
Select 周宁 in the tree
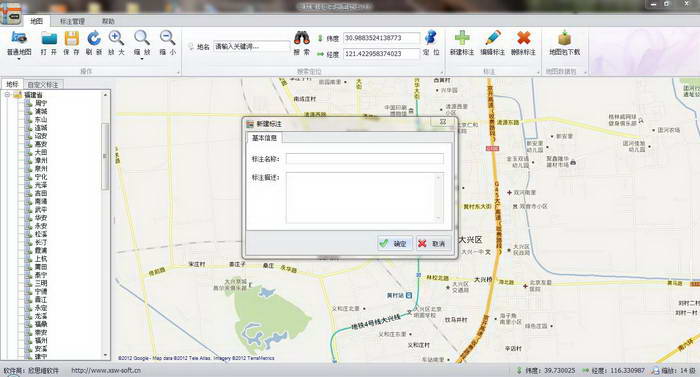pyautogui.click(x=41, y=103)
